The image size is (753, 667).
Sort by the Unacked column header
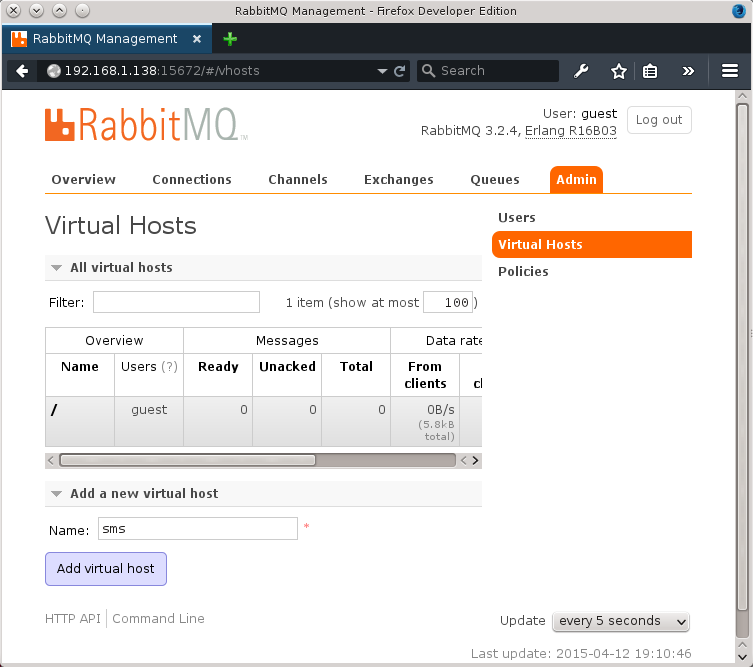(x=287, y=366)
